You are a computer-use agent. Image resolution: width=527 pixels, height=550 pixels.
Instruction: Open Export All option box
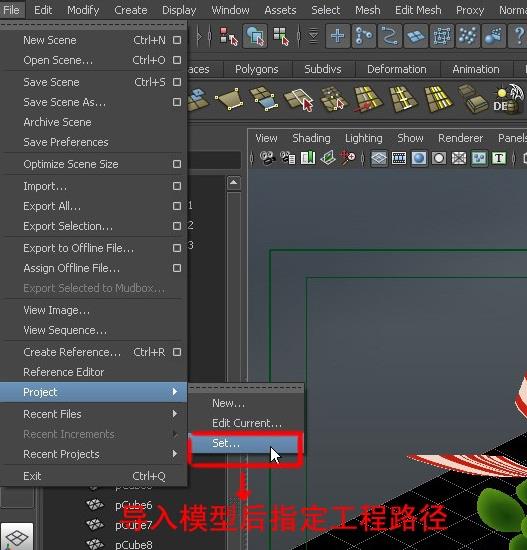click(177, 206)
